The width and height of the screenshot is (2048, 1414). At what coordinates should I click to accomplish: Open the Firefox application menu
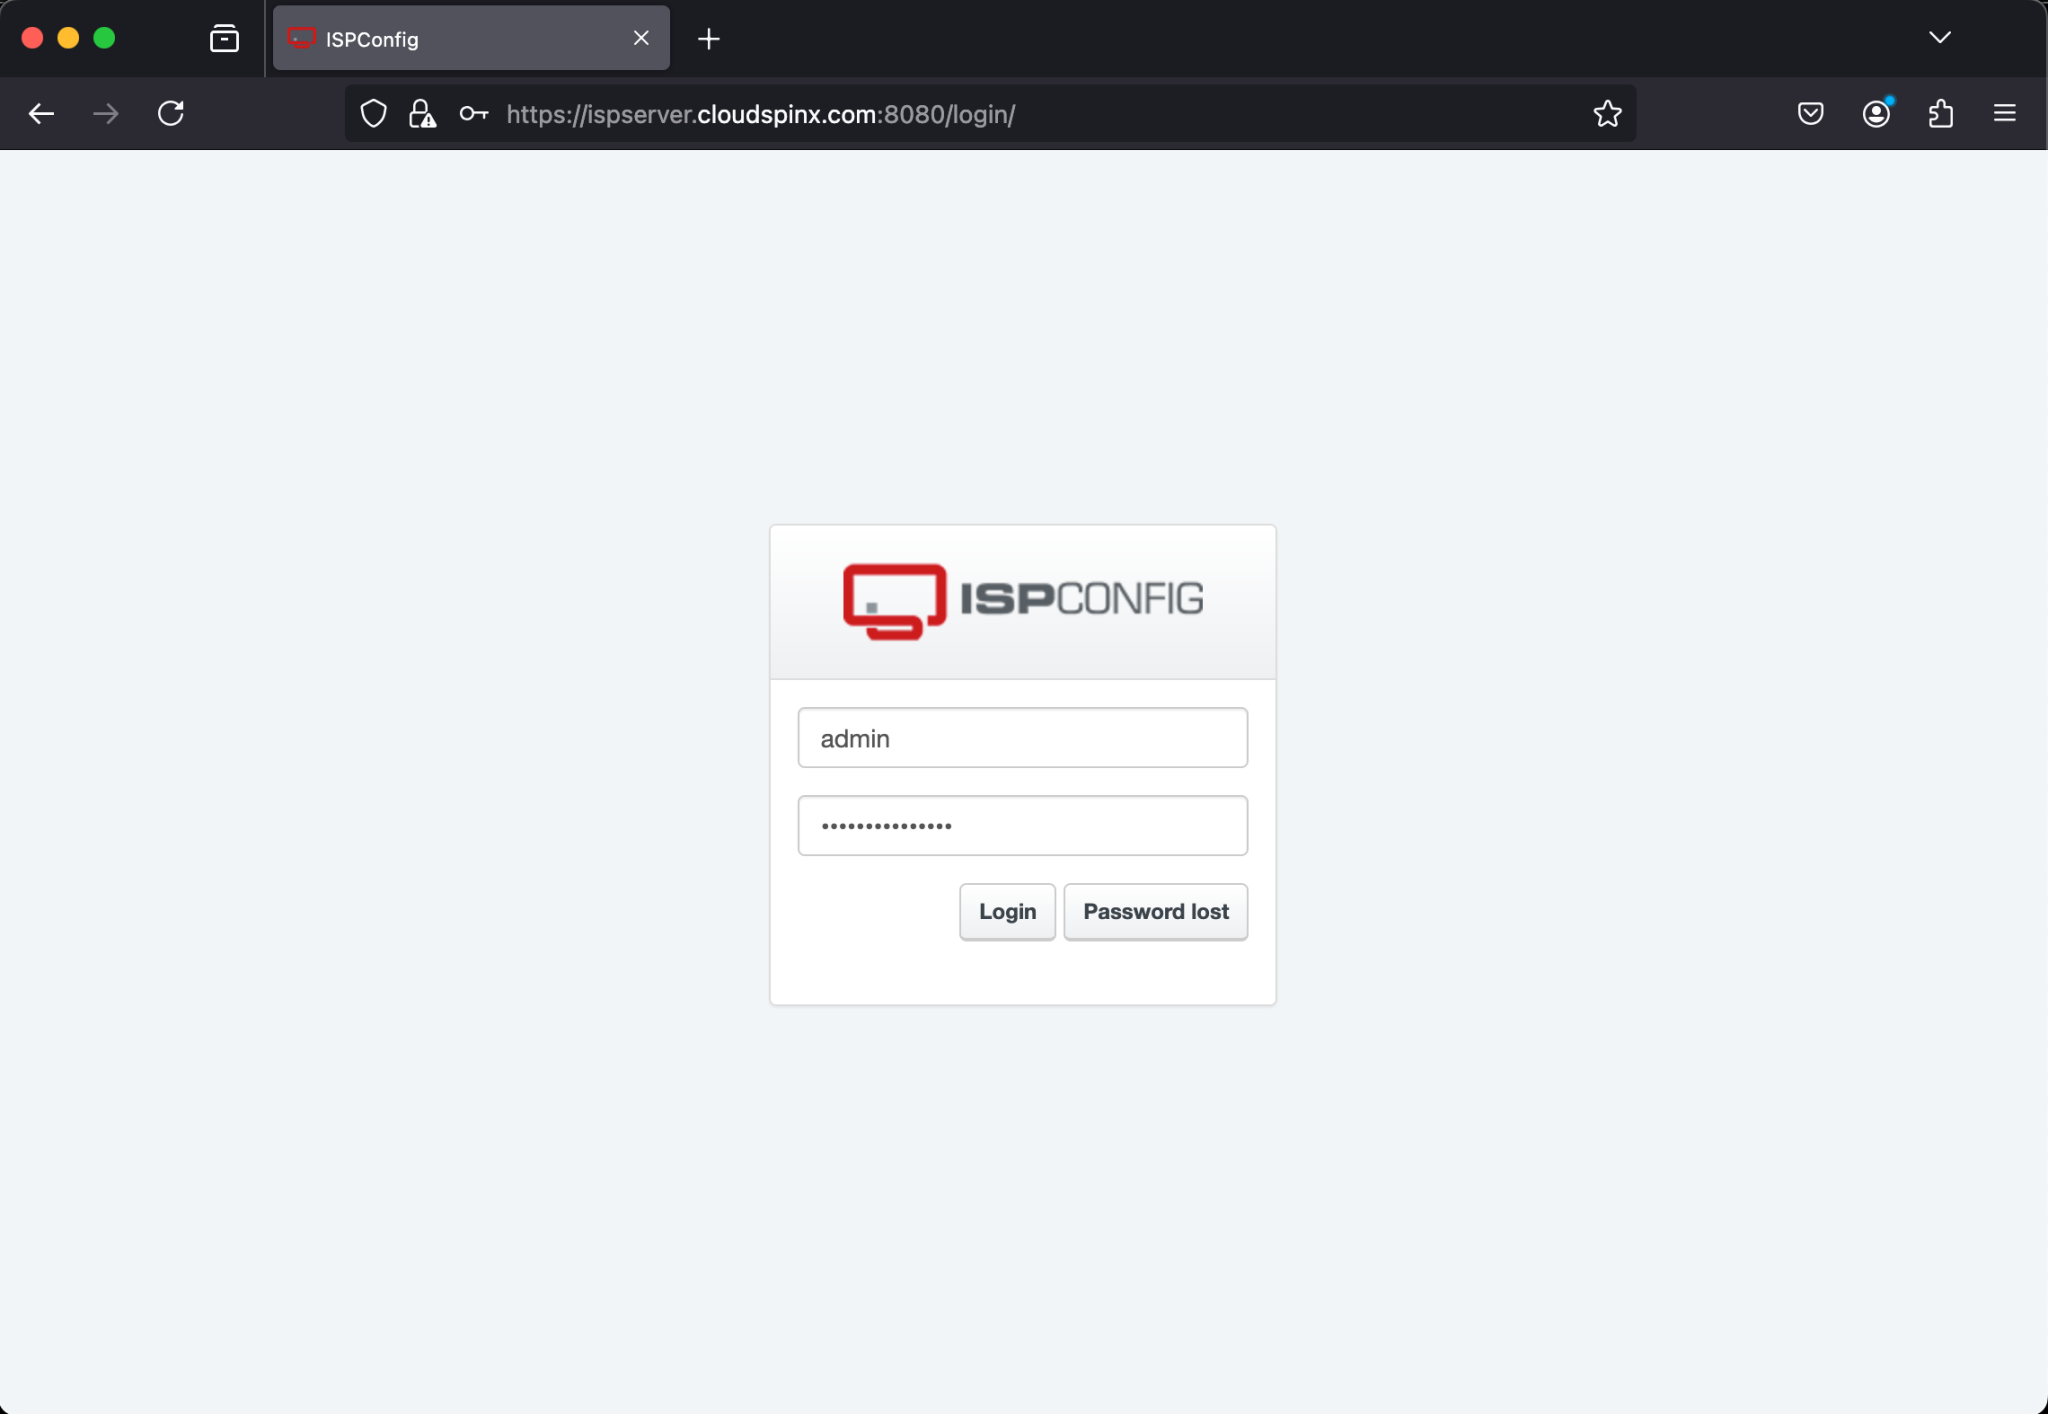2006,113
